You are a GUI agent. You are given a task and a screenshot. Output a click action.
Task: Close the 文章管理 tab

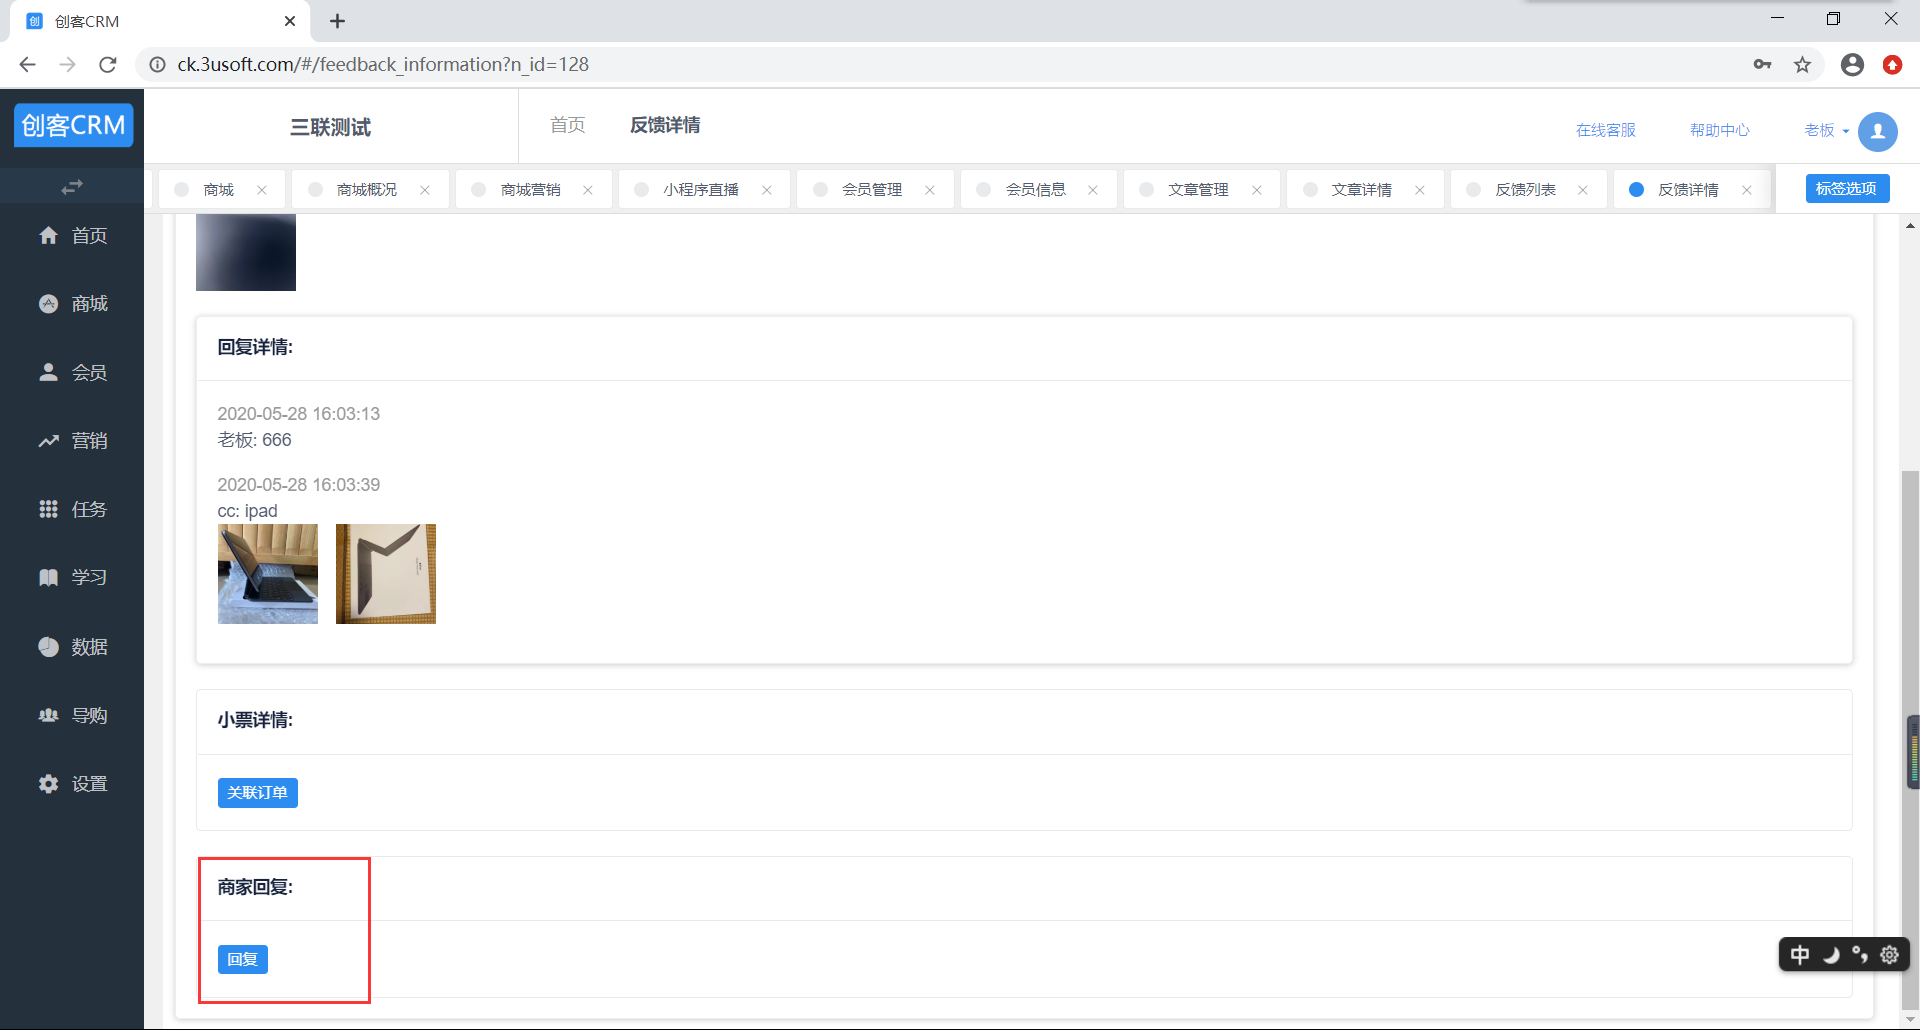pos(1257,190)
